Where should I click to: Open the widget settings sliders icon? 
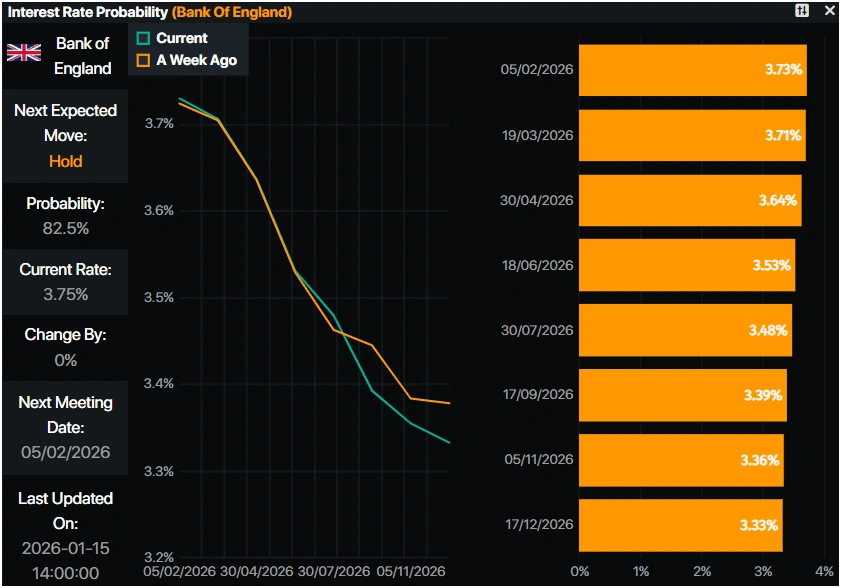pyautogui.click(x=802, y=11)
